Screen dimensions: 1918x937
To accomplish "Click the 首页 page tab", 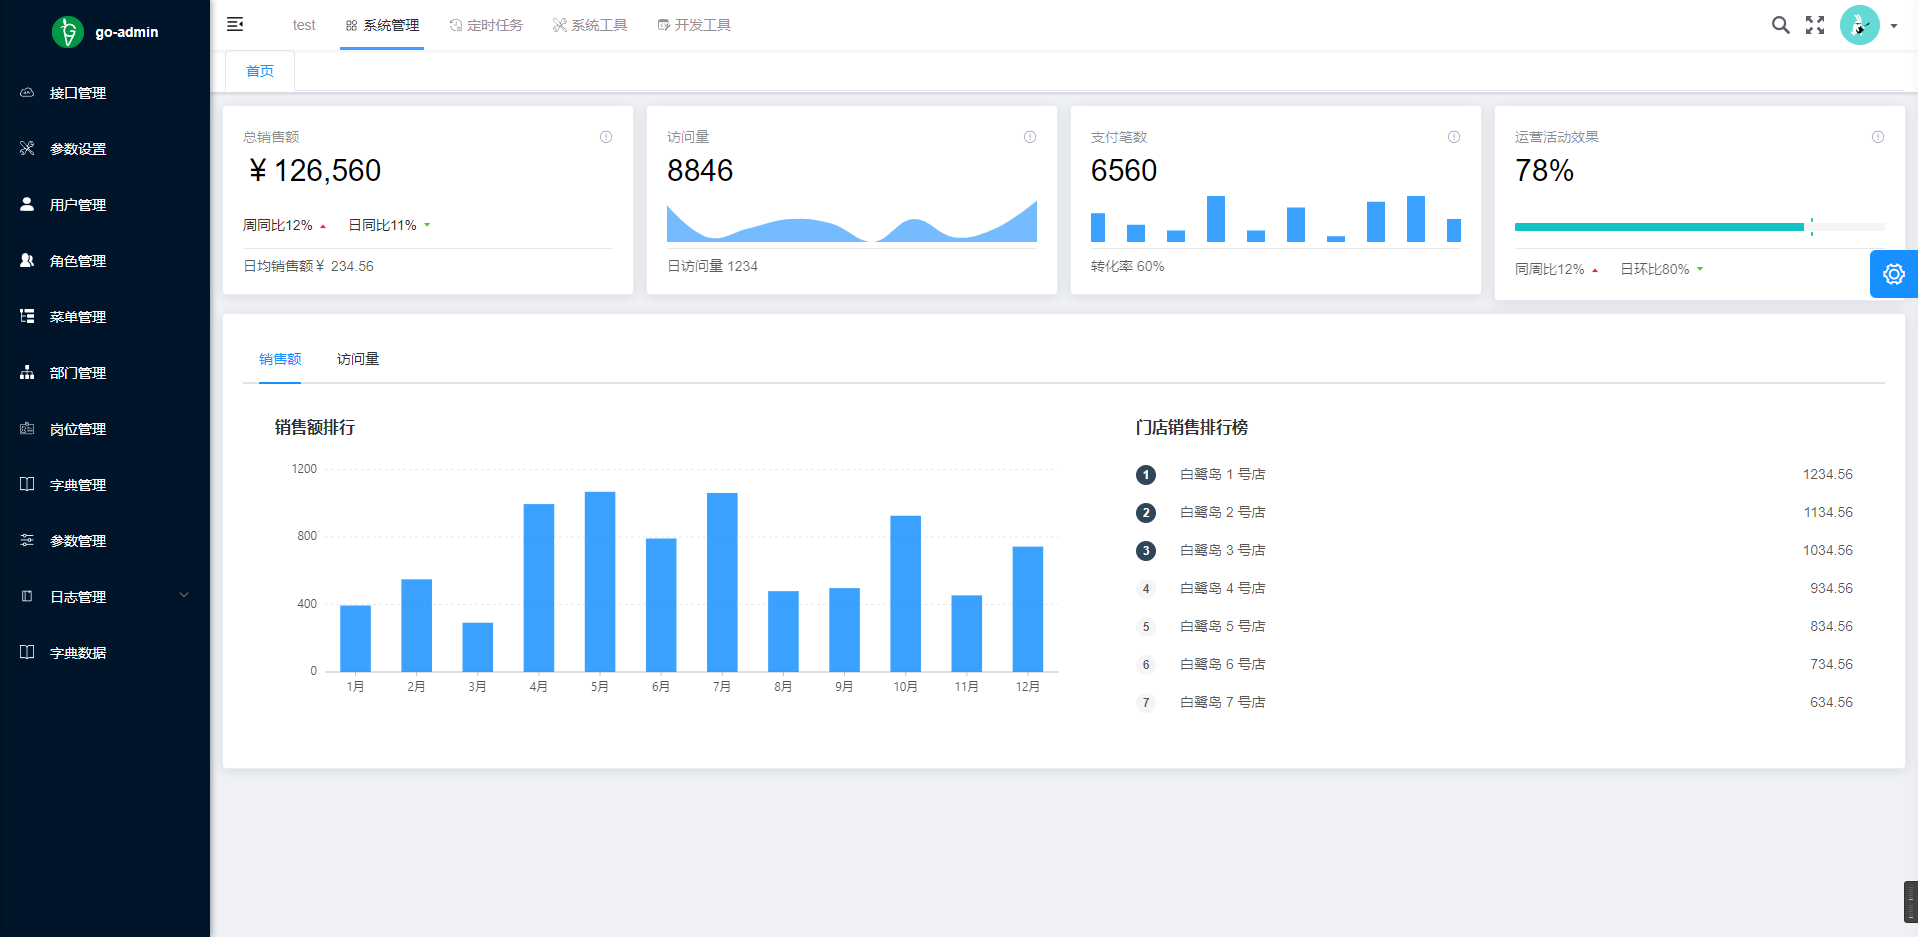I will [260, 71].
